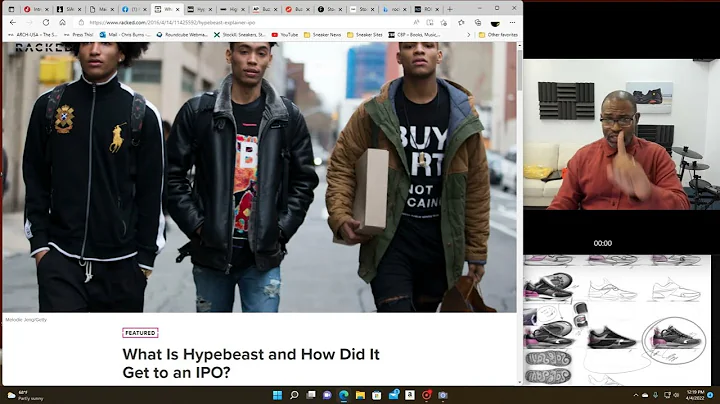Switch to the Hyp tab

coord(200,9)
